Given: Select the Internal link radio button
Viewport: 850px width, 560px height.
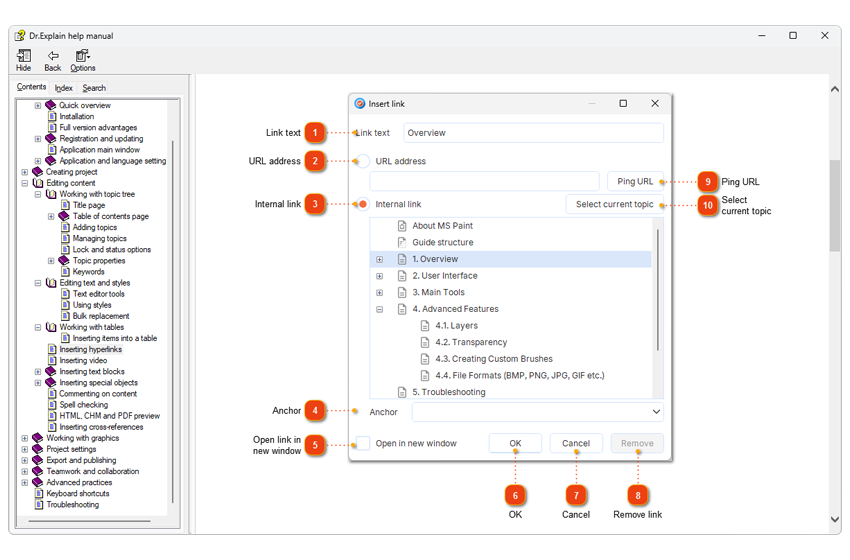Looking at the screenshot, I should pyautogui.click(x=363, y=204).
